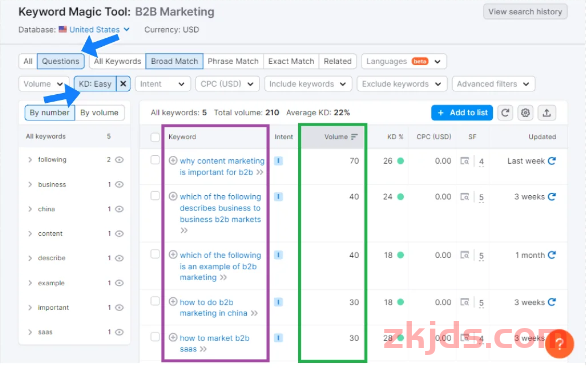Group keywords By number
This screenshot has height=368, width=586.
click(x=49, y=113)
